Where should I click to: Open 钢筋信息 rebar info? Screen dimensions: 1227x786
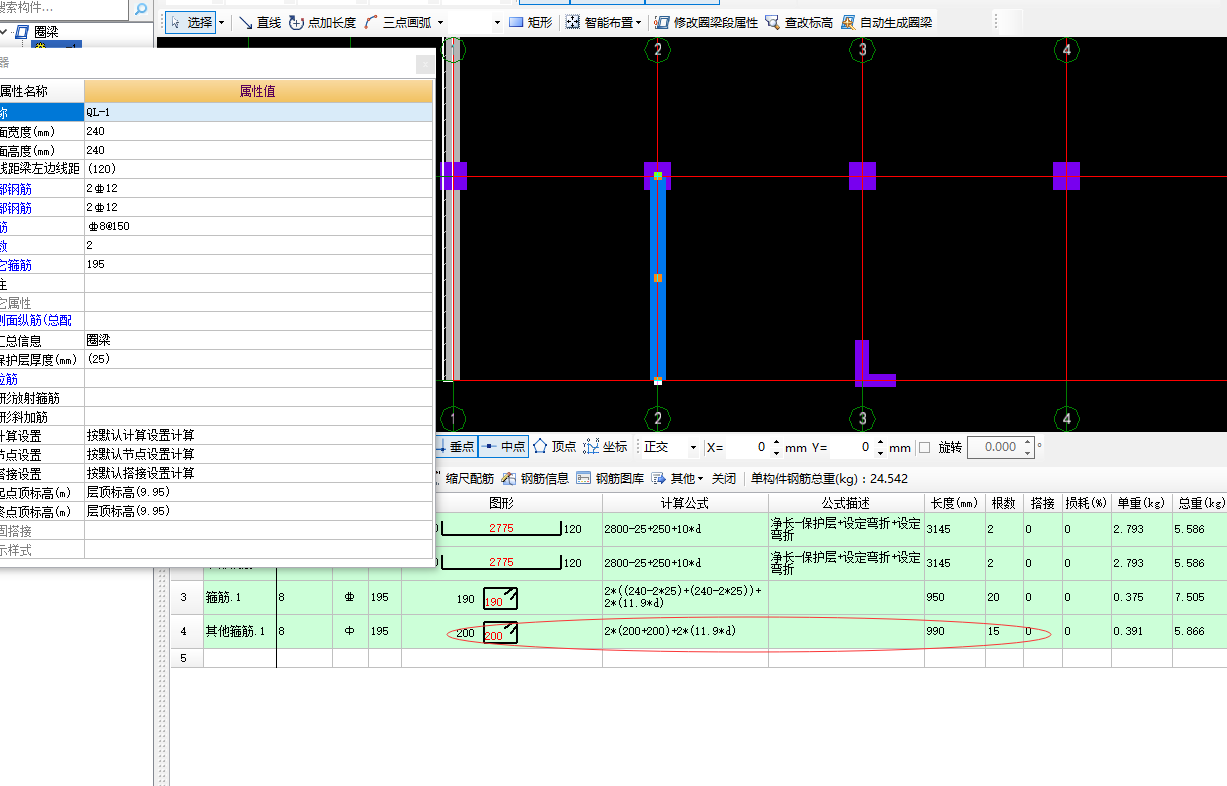[535, 478]
